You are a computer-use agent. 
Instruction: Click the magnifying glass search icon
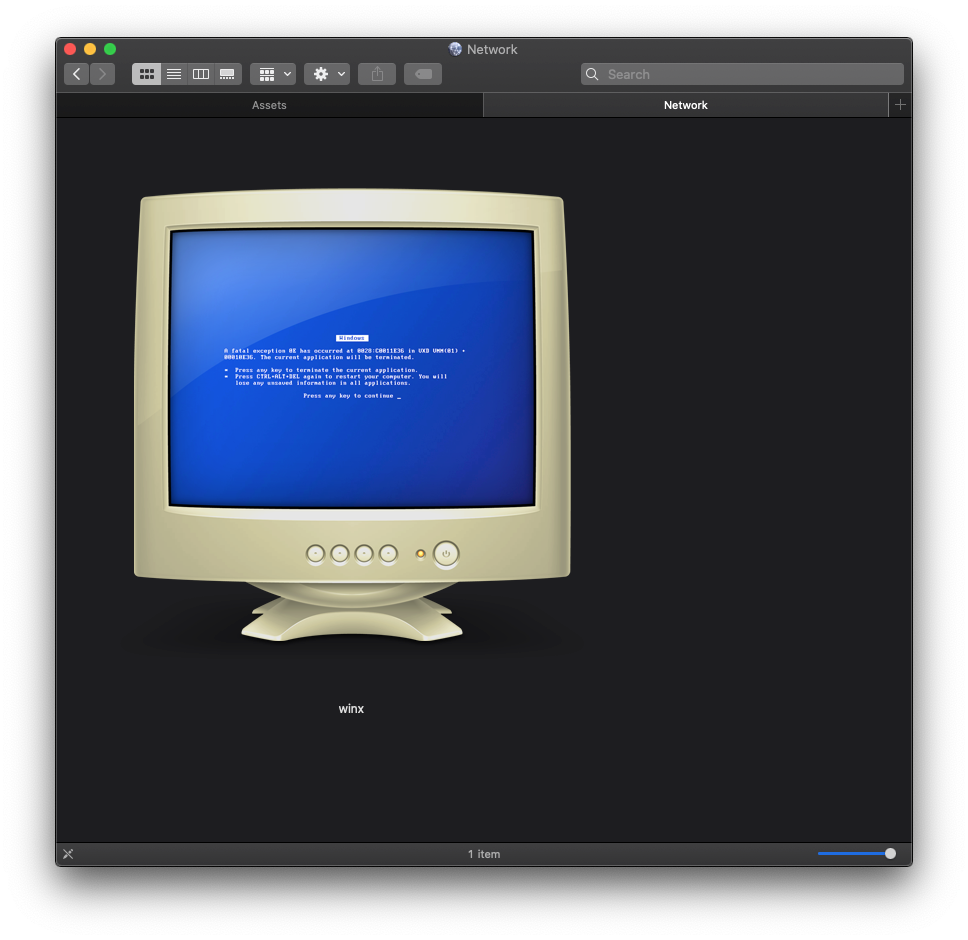[592, 74]
